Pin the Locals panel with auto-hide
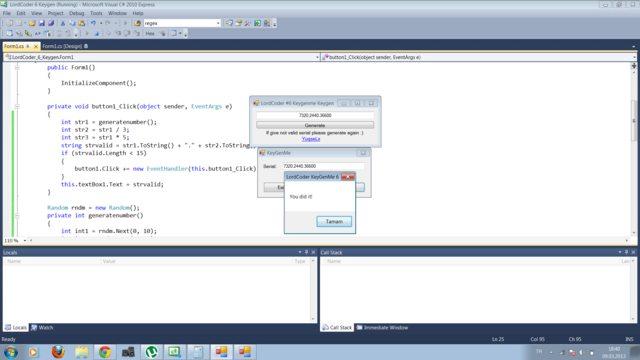The width and height of the screenshot is (640, 360). [x=307, y=252]
